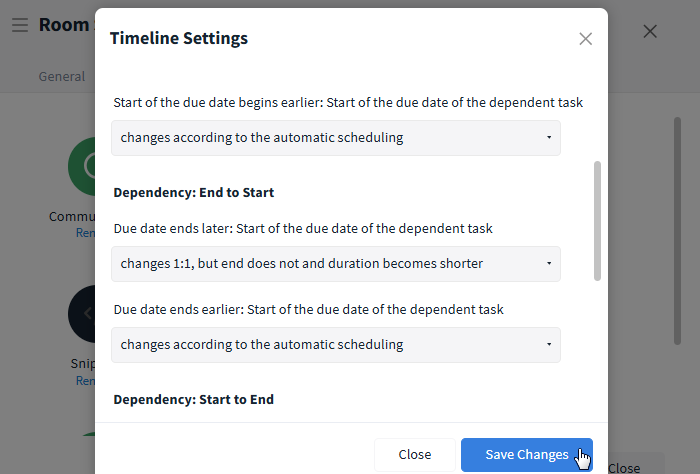The width and height of the screenshot is (700, 474).
Task: Open the 'Due date ends later' dropdown
Action: 336,263
